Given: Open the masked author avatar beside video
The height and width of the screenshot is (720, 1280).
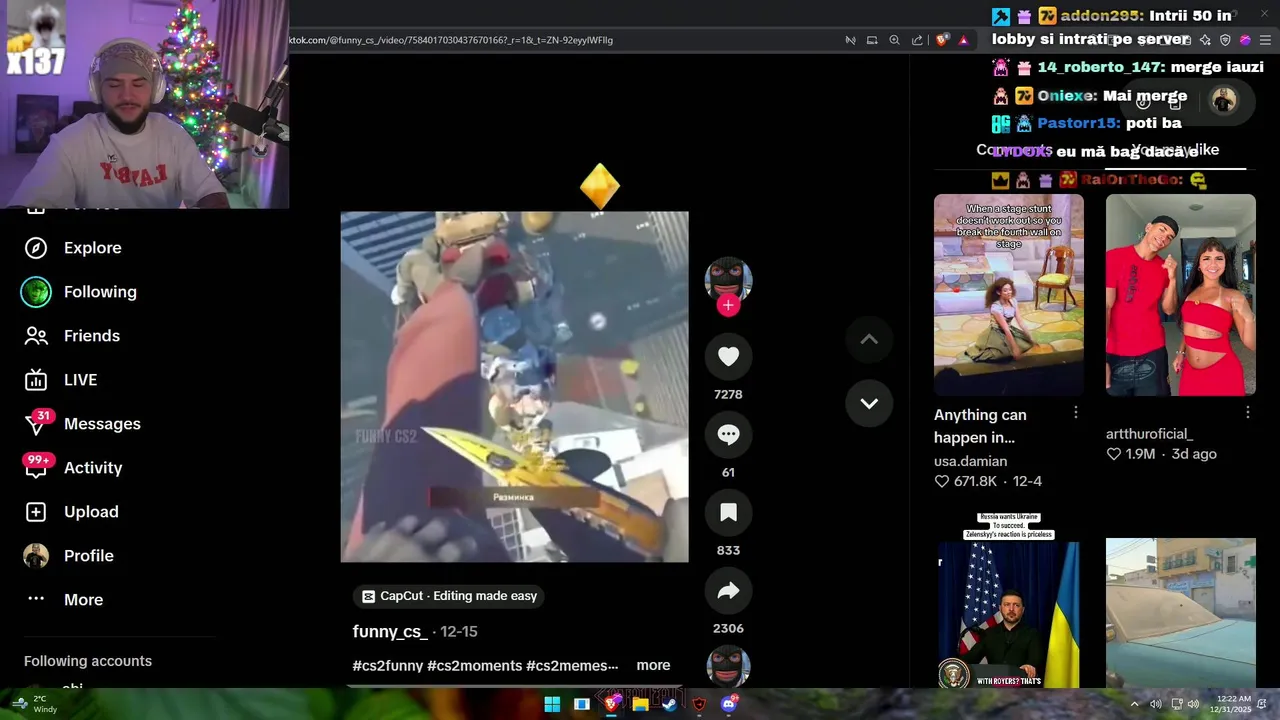Looking at the screenshot, I should click(x=728, y=279).
